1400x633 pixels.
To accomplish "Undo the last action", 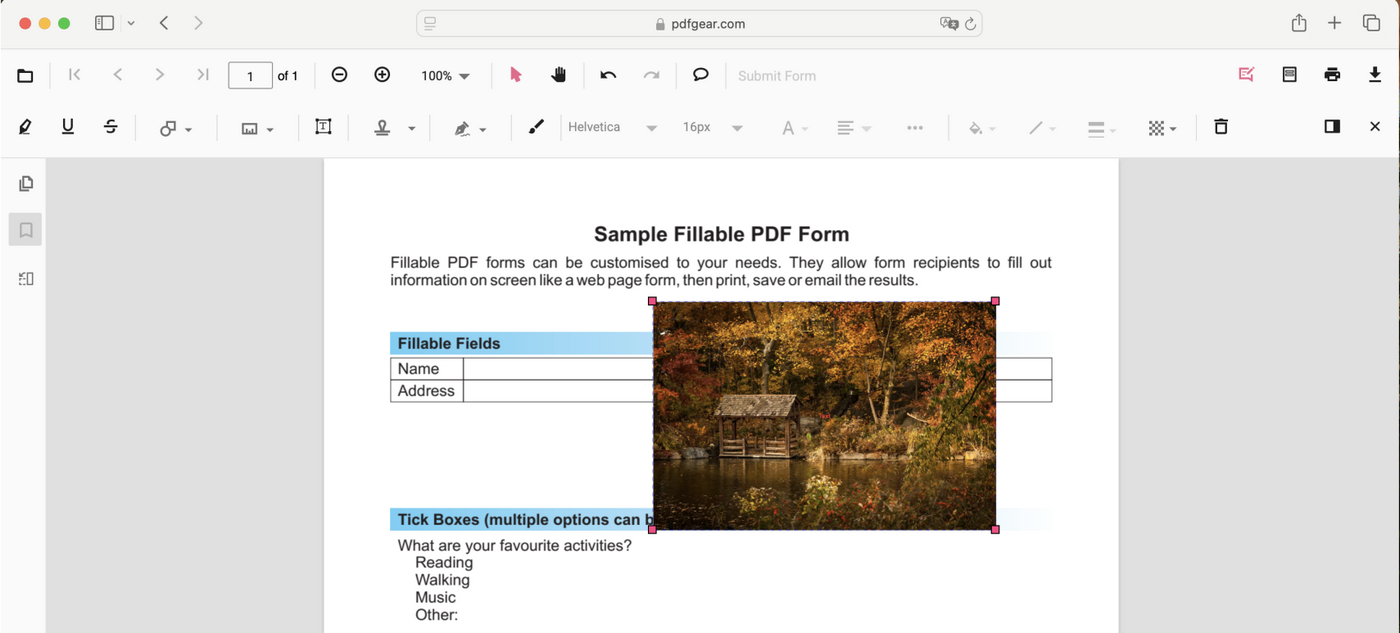I will point(608,75).
